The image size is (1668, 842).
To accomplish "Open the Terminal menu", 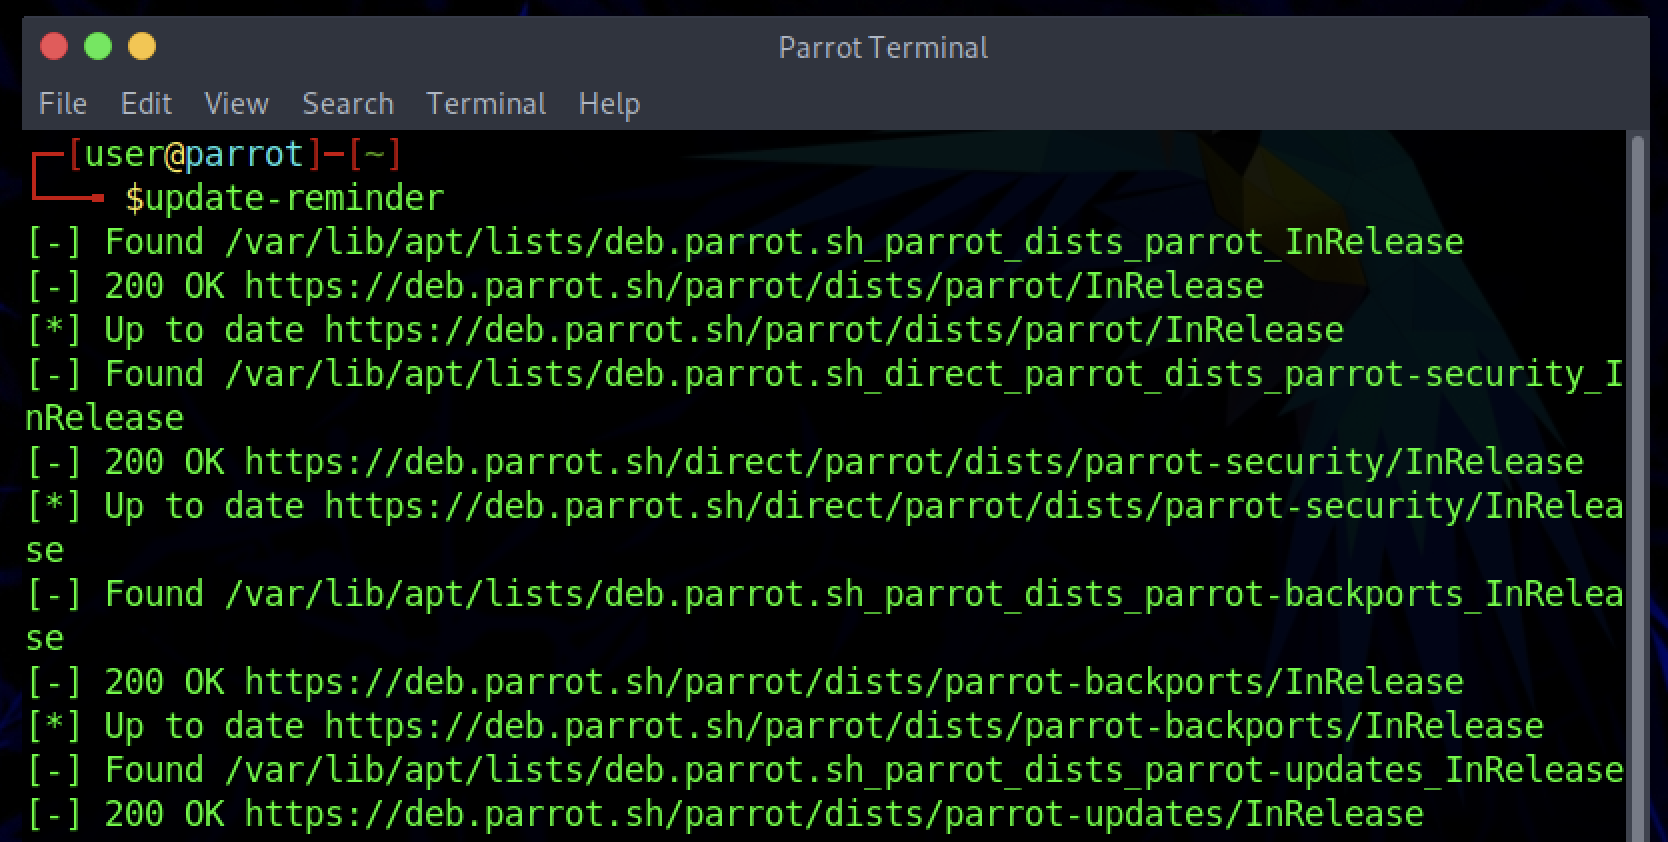I will tap(486, 103).
